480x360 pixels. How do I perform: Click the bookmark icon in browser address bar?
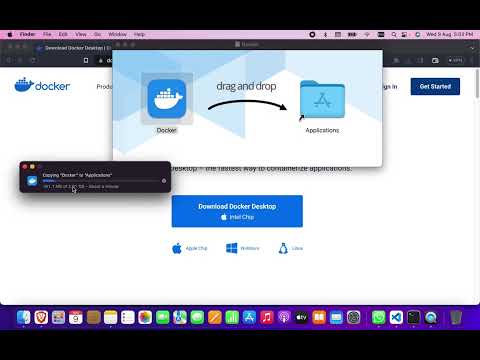pyautogui.click(x=86, y=60)
